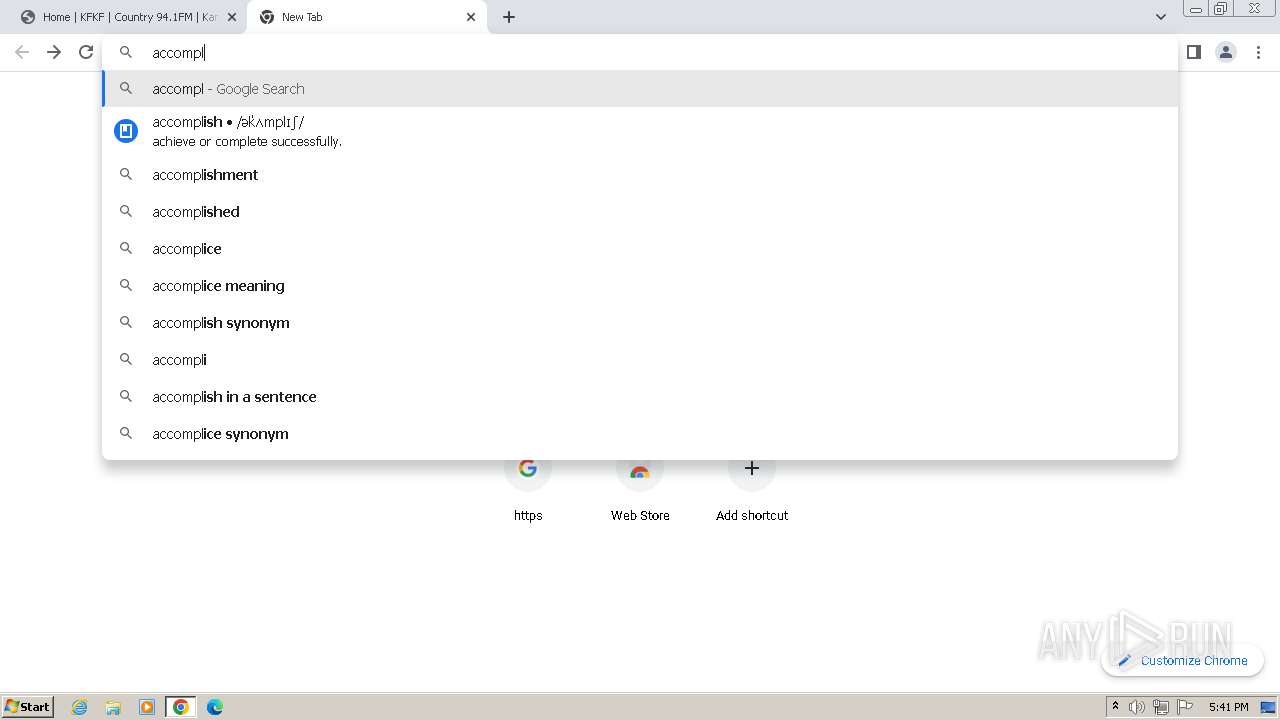Pick the 'accomplice synonym' suggestion
The width and height of the screenshot is (1280, 720).
click(x=640, y=434)
